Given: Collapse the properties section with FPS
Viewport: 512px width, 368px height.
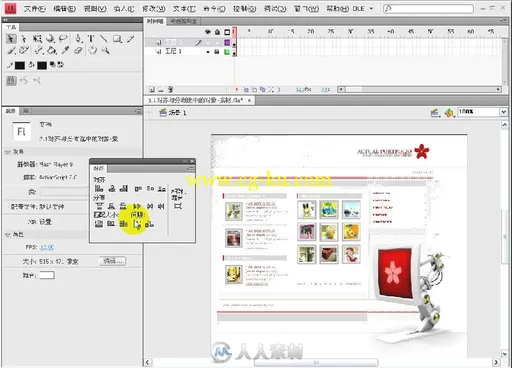Looking at the screenshot, I should click(8, 234).
